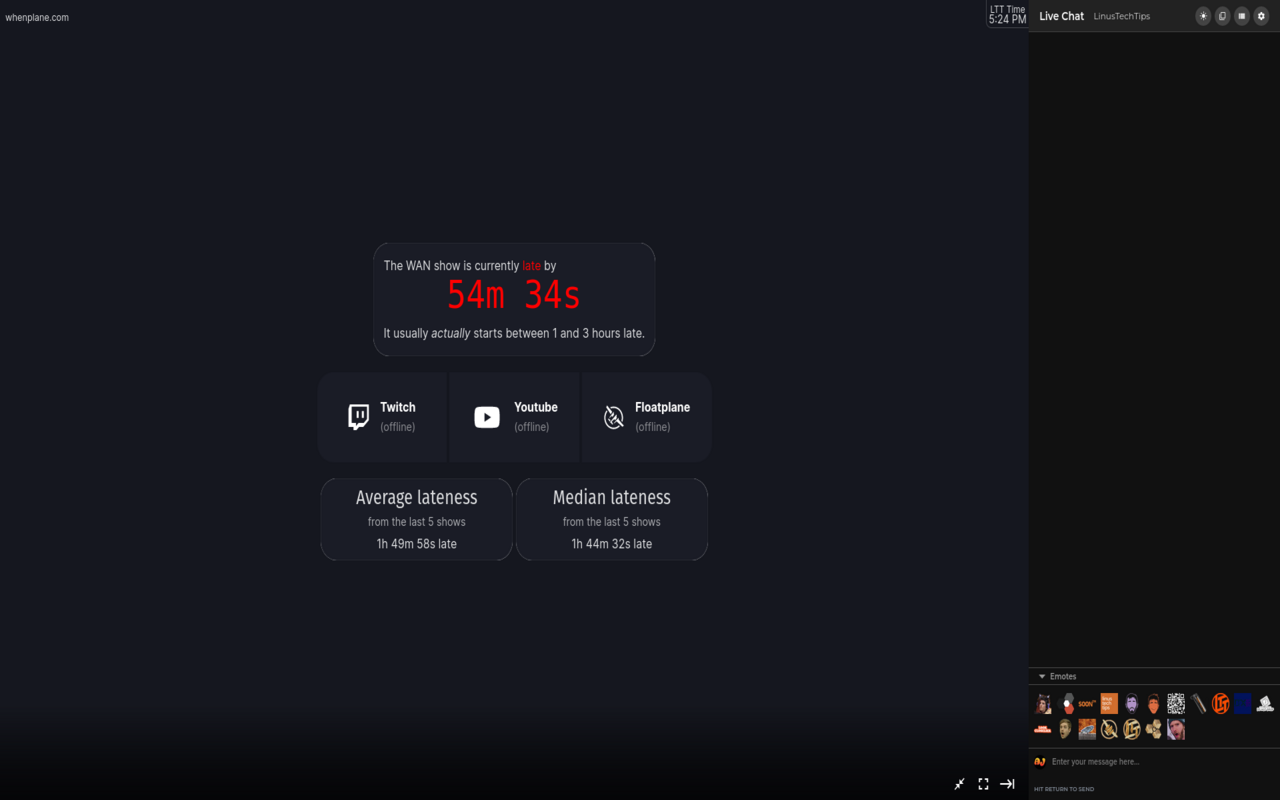1280x800 pixels.
Task: Visit the whenplane.com link
Action: (37, 17)
